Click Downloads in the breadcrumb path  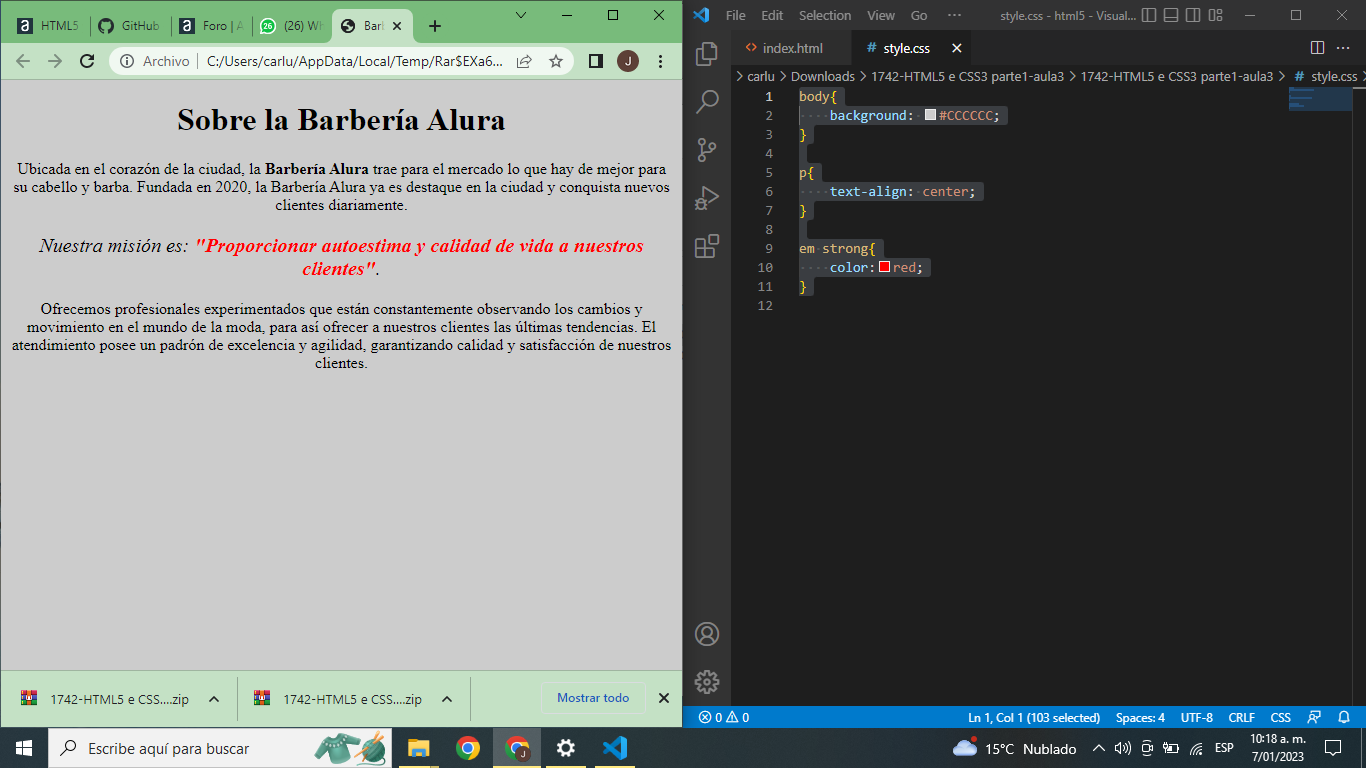(823, 76)
